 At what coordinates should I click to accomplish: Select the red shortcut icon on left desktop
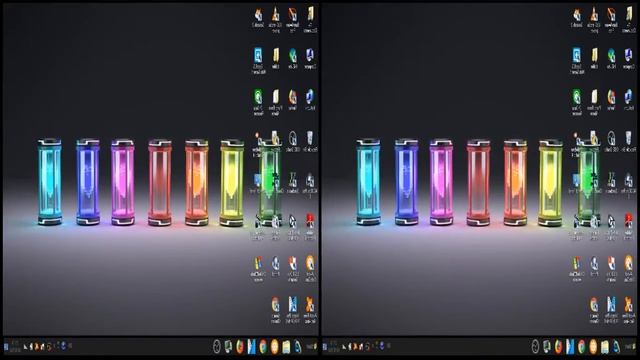(310, 221)
